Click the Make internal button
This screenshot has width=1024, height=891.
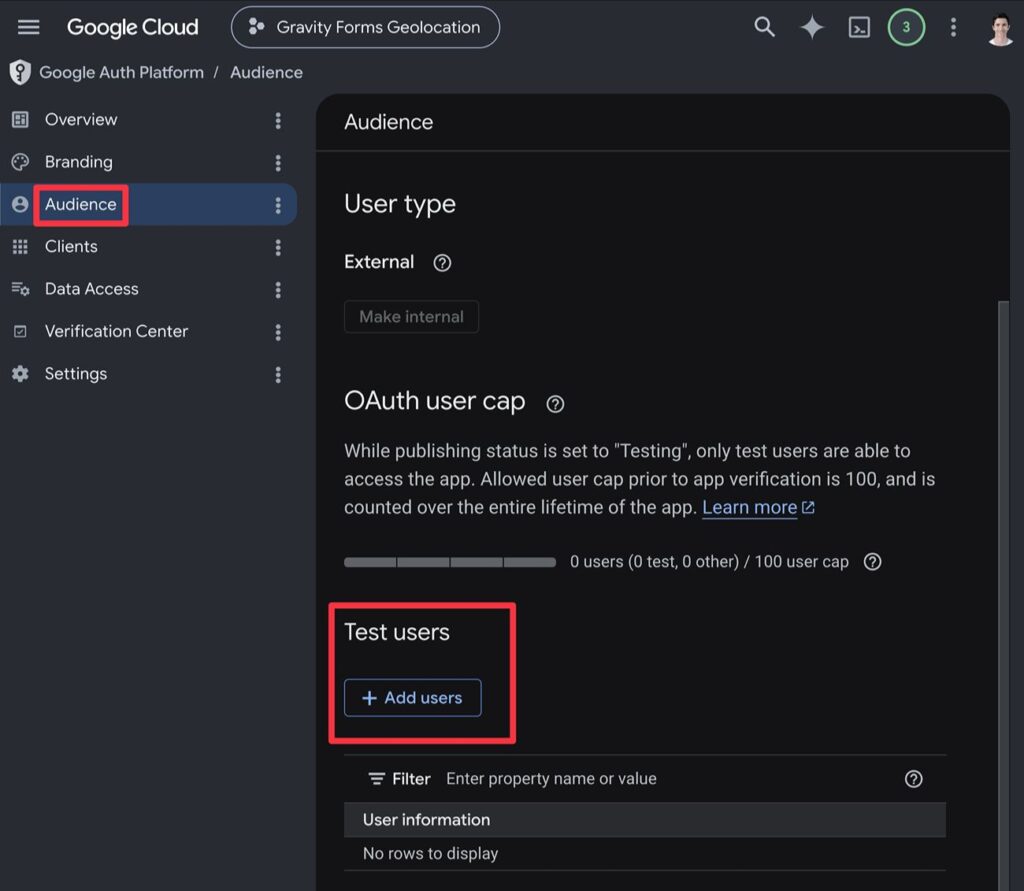tap(411, 317)
